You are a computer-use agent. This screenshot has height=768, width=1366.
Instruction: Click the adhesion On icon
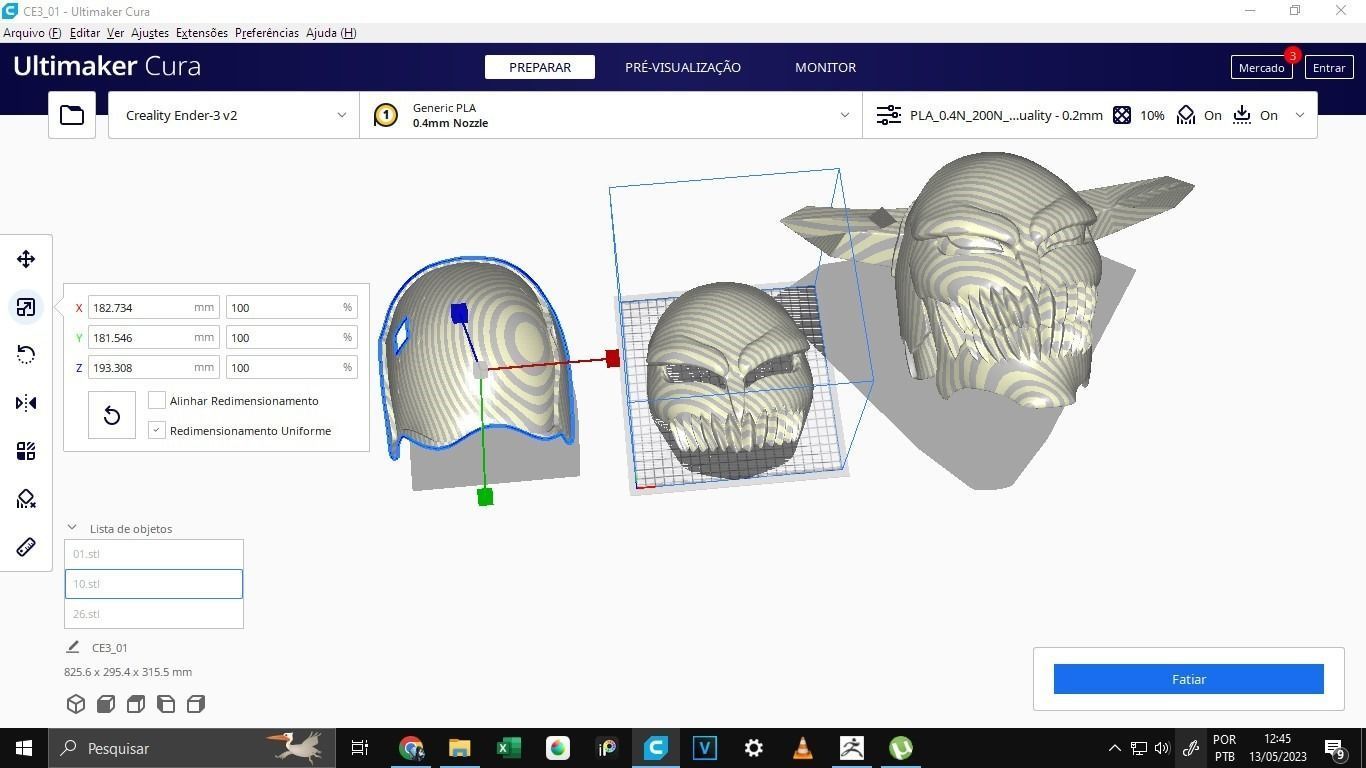tap(1242, 115)
